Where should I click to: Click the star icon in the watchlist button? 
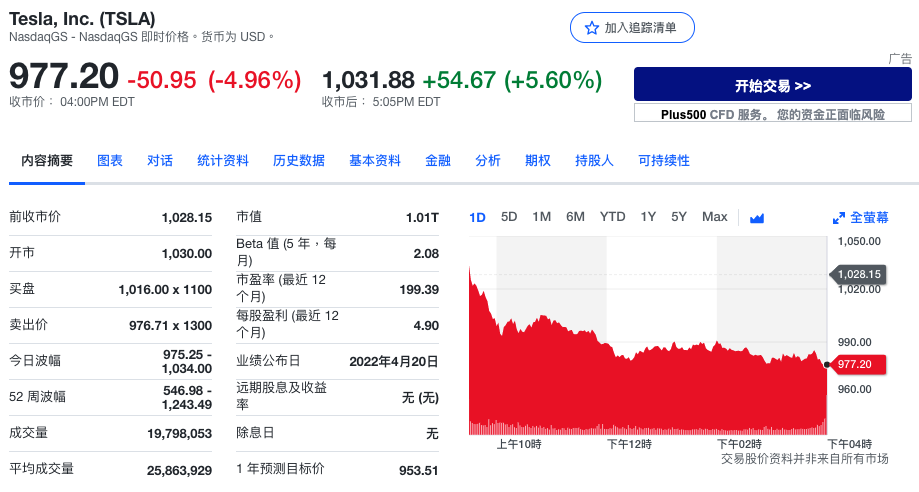point(592,28)
